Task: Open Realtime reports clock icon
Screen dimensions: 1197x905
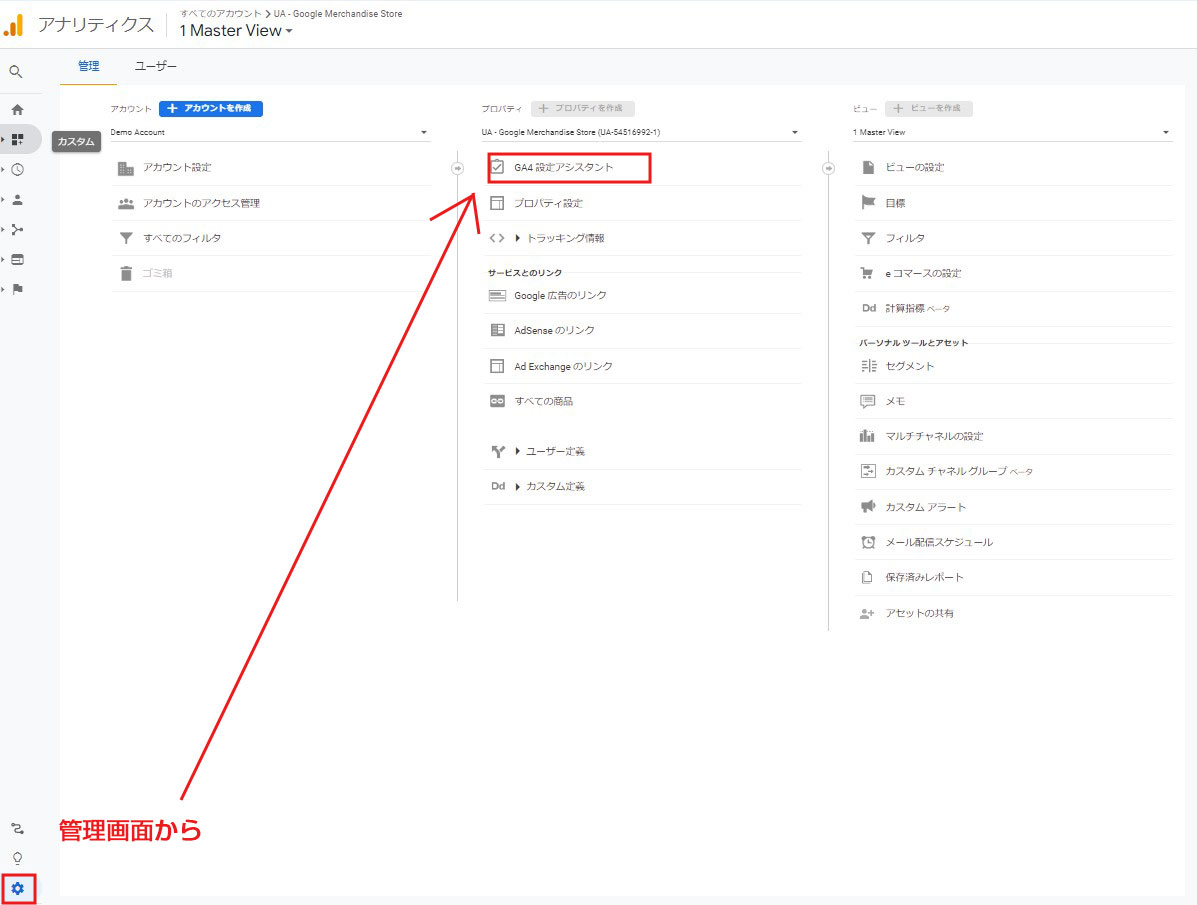Action: coord(18,170)
